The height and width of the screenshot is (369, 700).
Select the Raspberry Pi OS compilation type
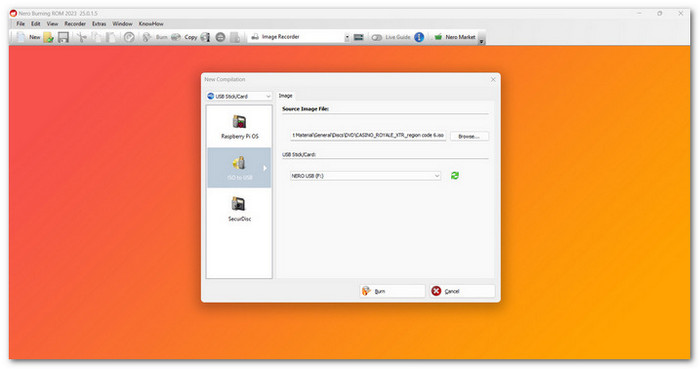click(239, 127)
